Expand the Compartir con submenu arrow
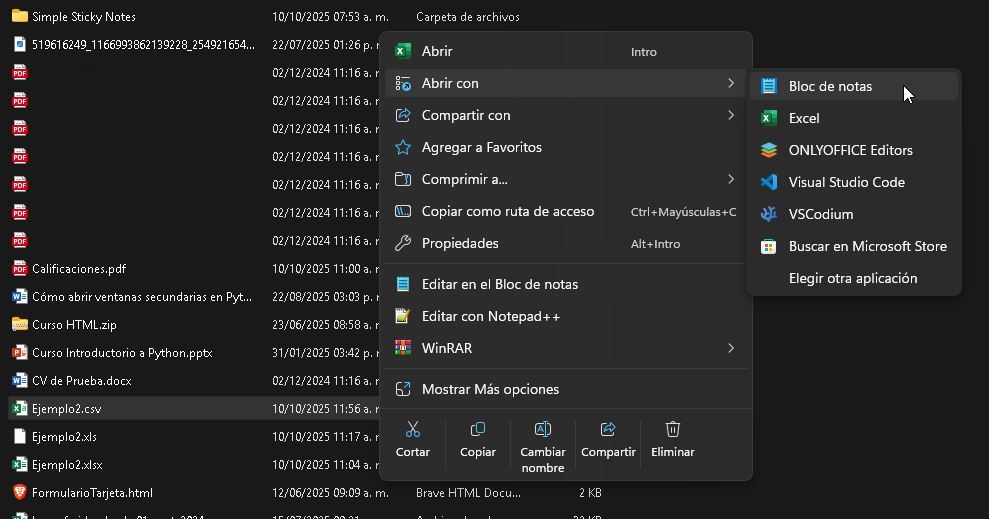The height and width of the screenshot is (519, 989). pos(730,115)
